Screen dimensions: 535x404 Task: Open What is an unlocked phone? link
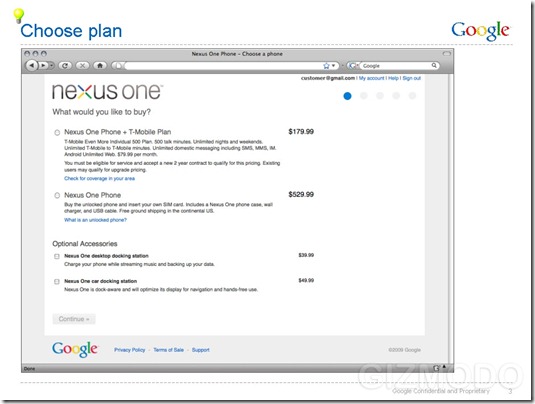[x=95, y=220]
